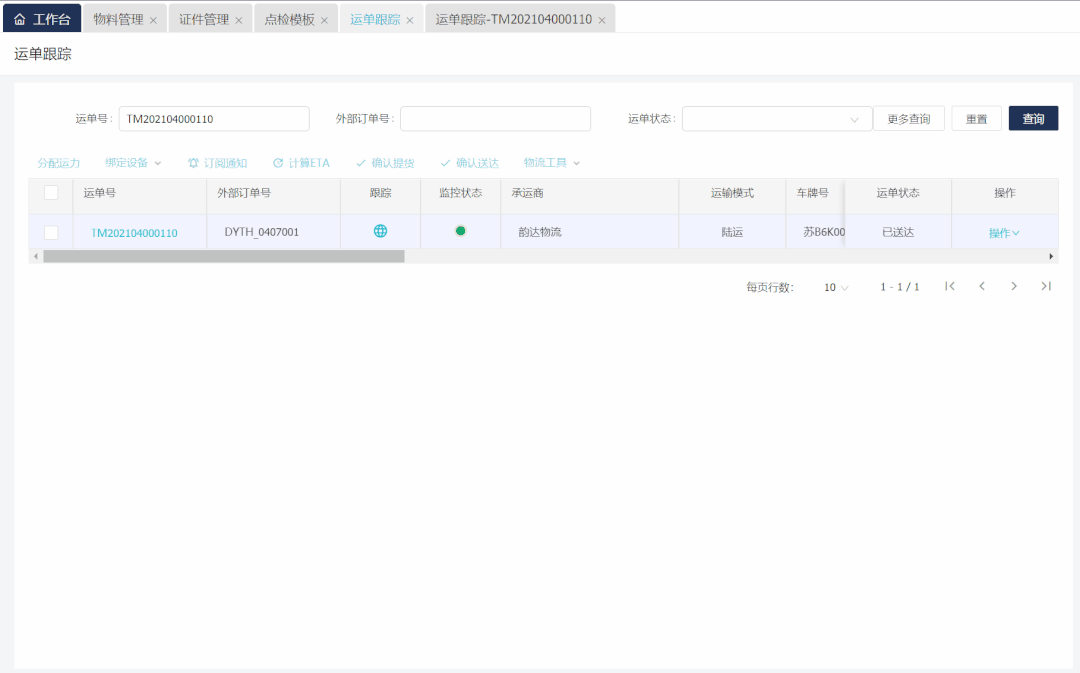The height and width of the screenshot is (673, 1080).
Task: Focus the 外部订单号 input field
Action: pos(495,119)
